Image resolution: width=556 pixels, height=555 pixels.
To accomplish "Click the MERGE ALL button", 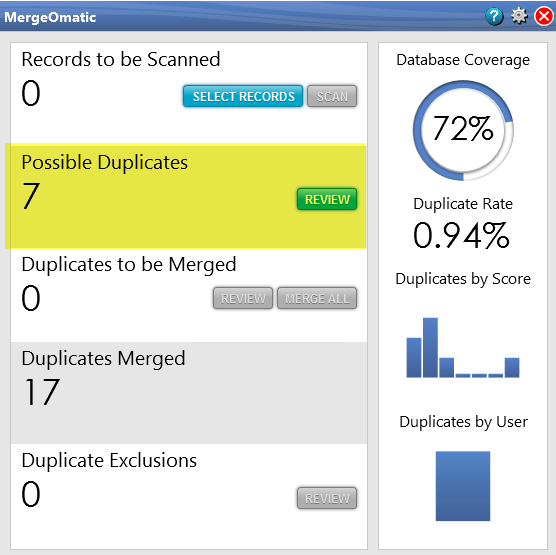I will click(317, 298).
